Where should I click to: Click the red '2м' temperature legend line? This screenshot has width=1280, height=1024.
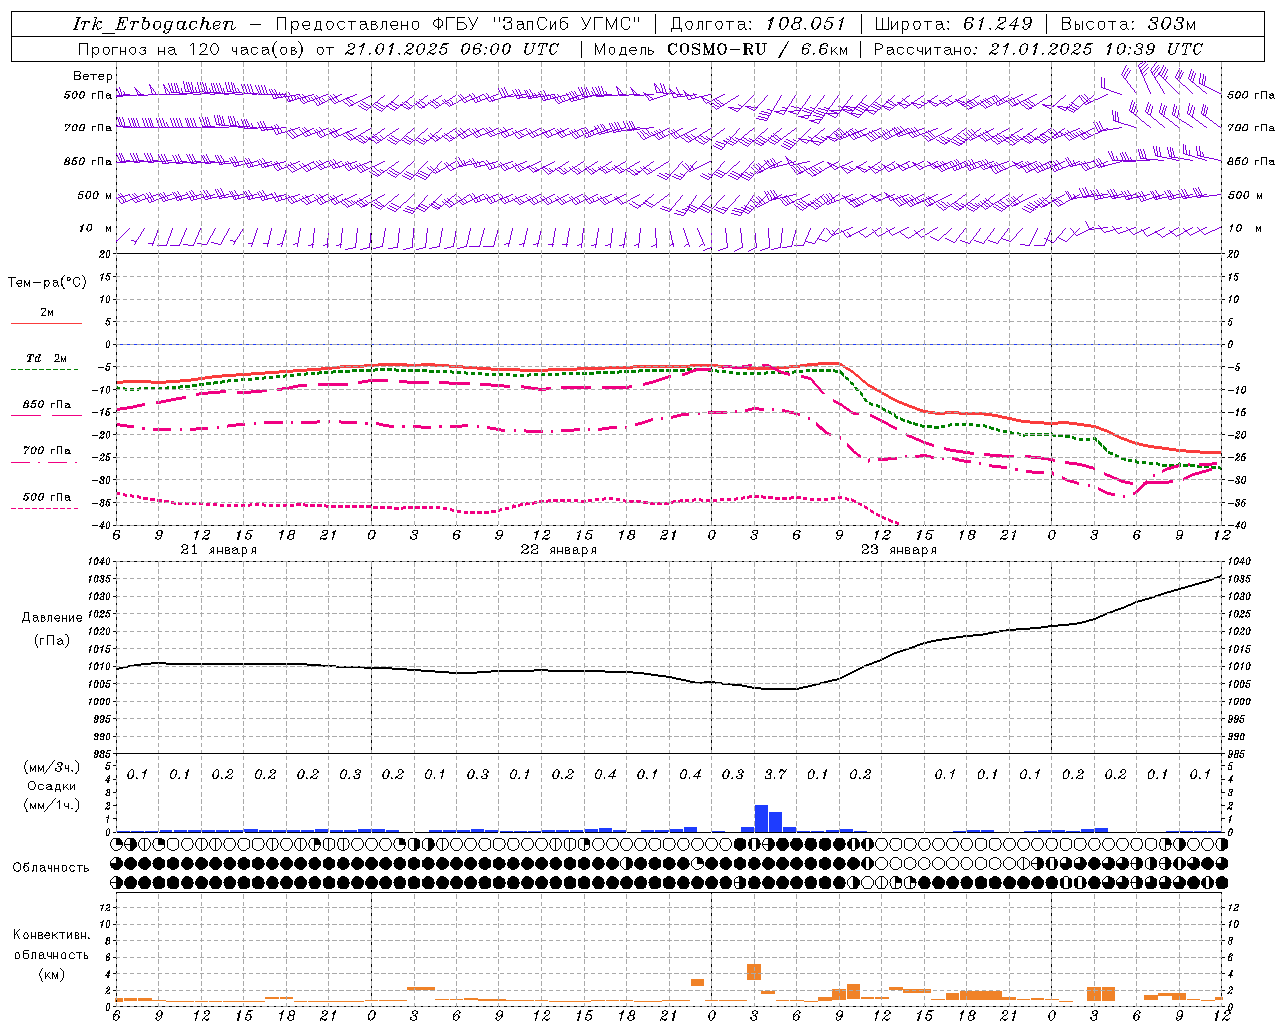[x=46, y=323]
